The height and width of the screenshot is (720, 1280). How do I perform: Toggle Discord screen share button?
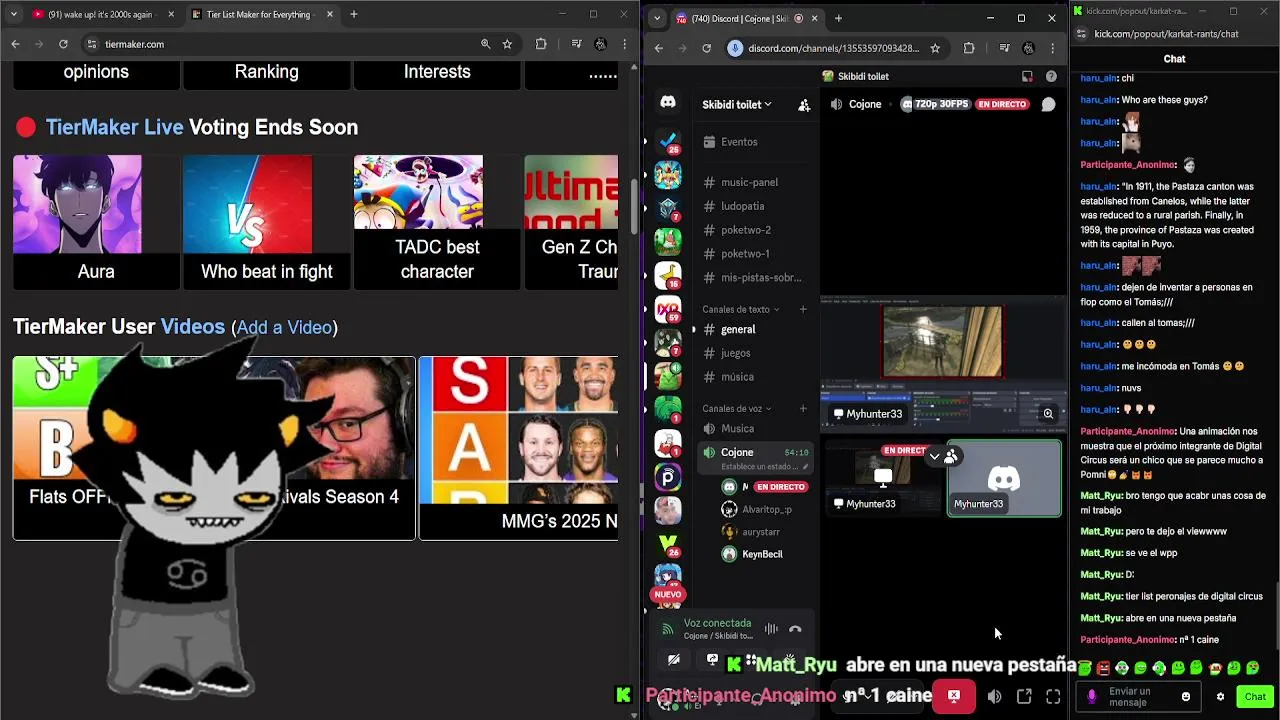point(712,660)
